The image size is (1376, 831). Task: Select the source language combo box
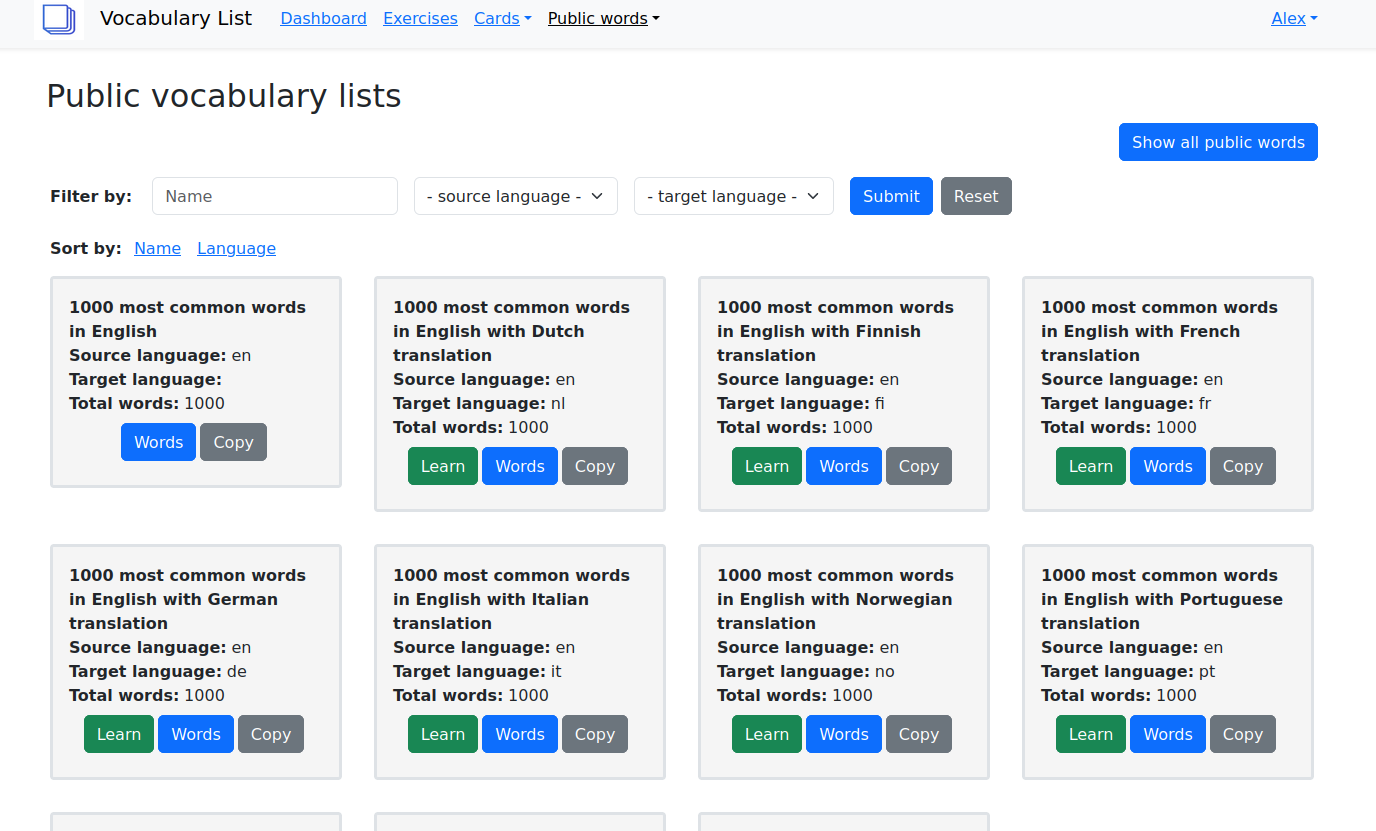pyautogui.click(x=515, y=196)
